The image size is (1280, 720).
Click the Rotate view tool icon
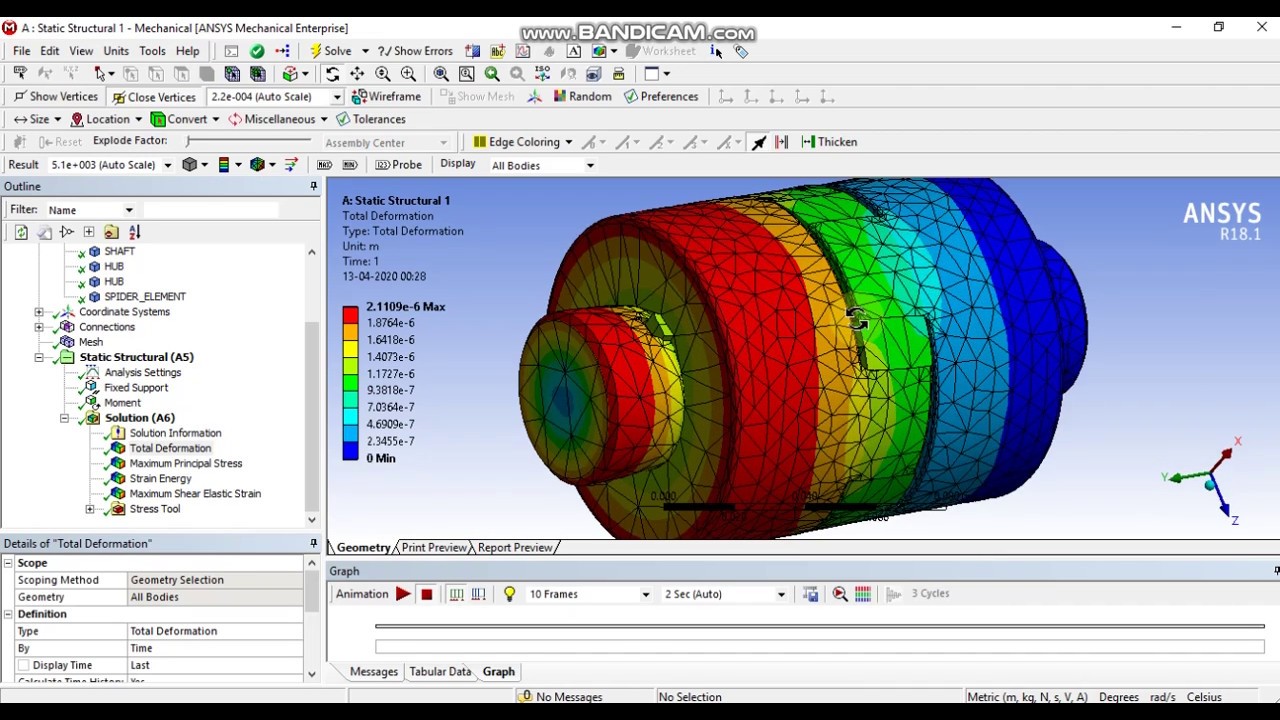pyautogui.click(x=332, y=74)
